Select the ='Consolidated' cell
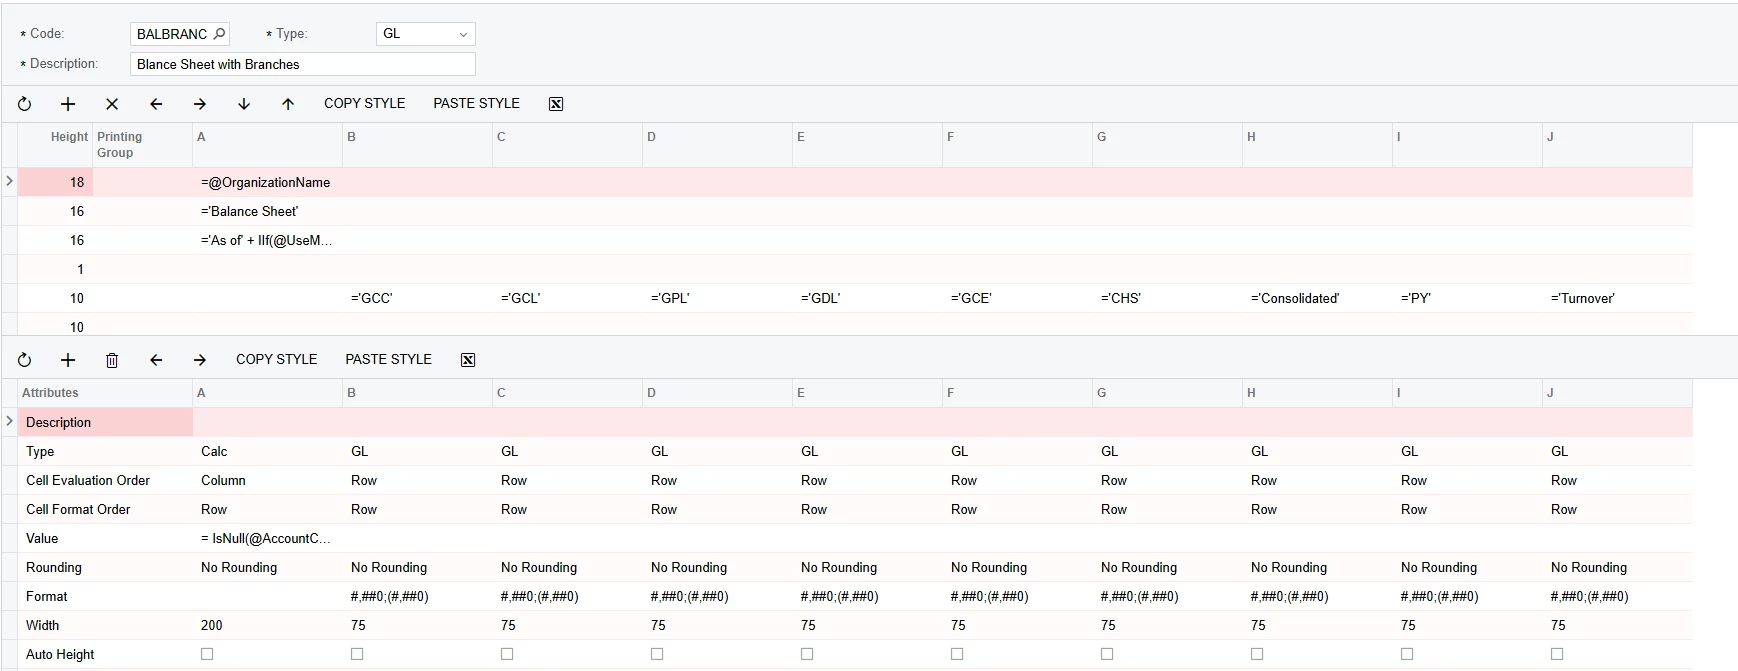This screenshot has height=671, width=1738. (1317, 298)
